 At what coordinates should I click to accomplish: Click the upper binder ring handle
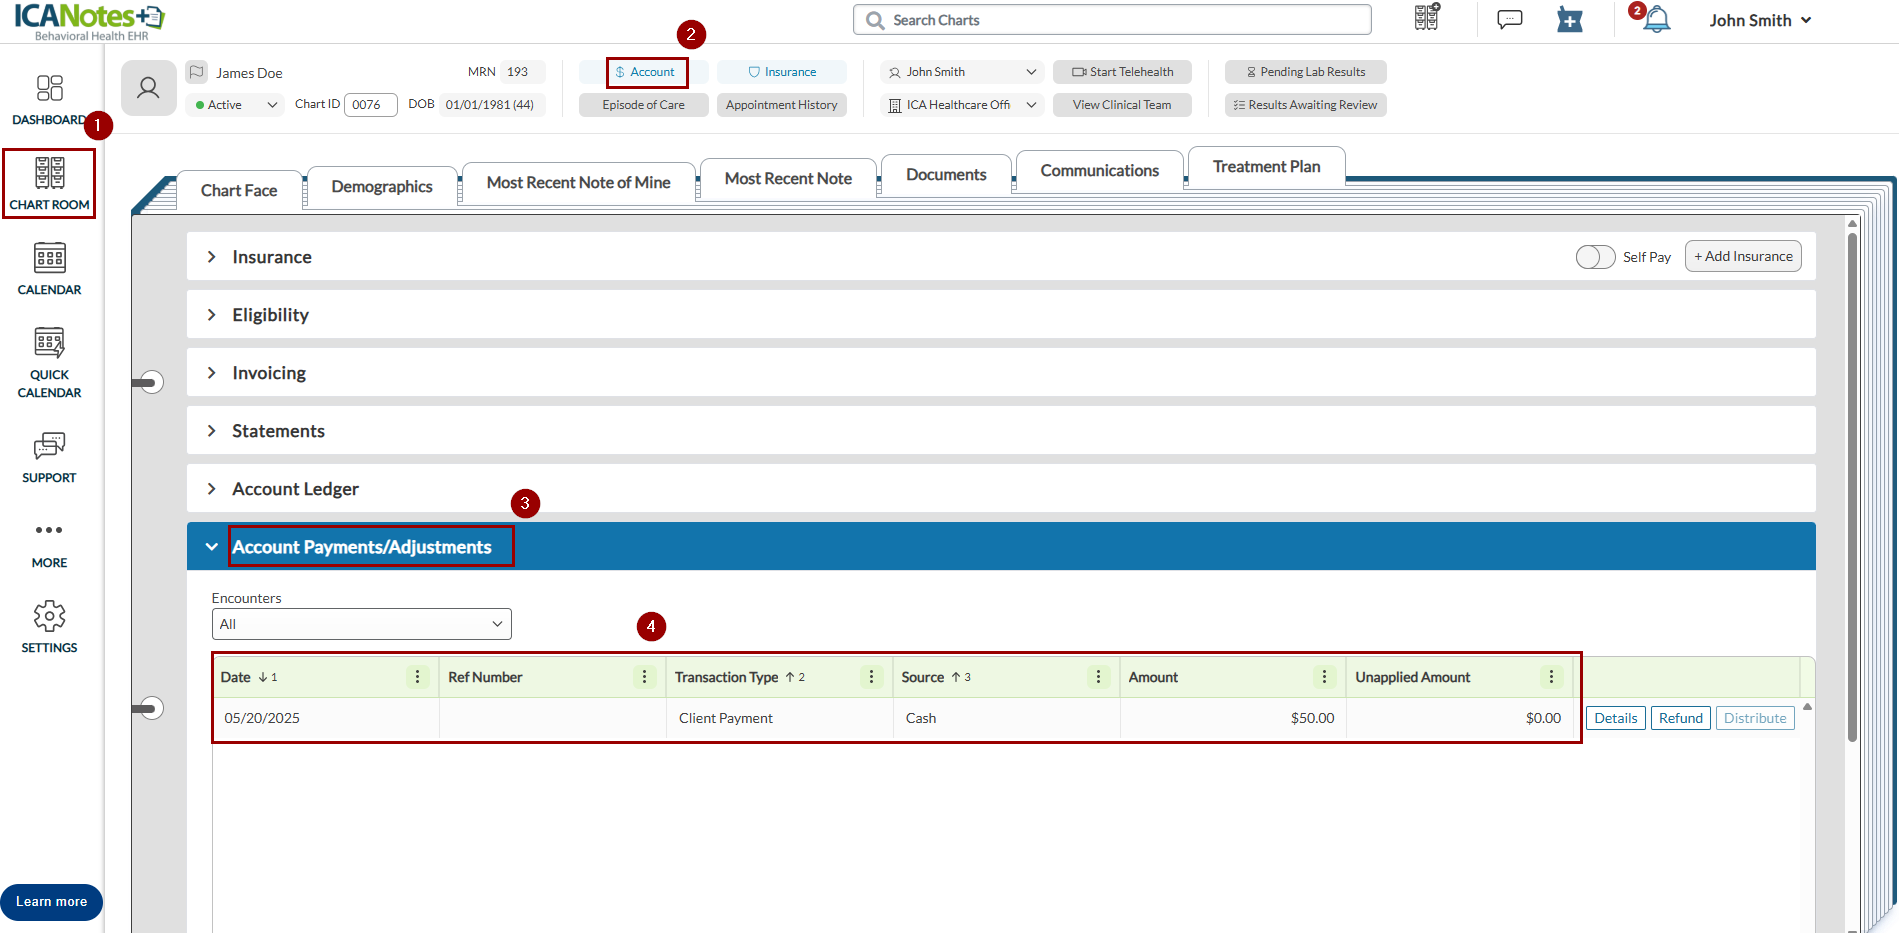coord(148,382)
